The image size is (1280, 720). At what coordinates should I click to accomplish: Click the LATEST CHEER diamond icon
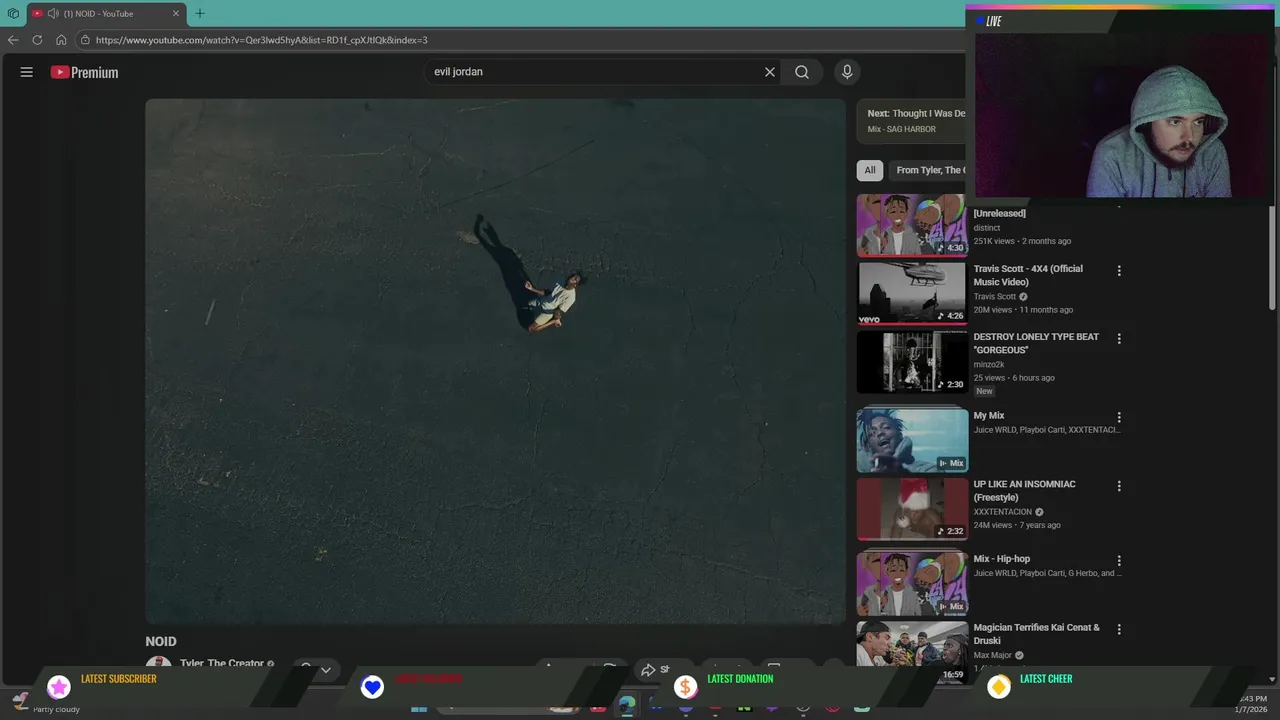(x=999, y=686)
